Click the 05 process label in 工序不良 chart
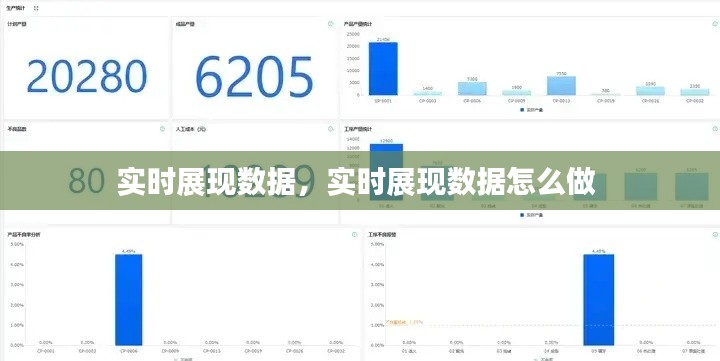The image size is (720, 361). coord(598,351)
